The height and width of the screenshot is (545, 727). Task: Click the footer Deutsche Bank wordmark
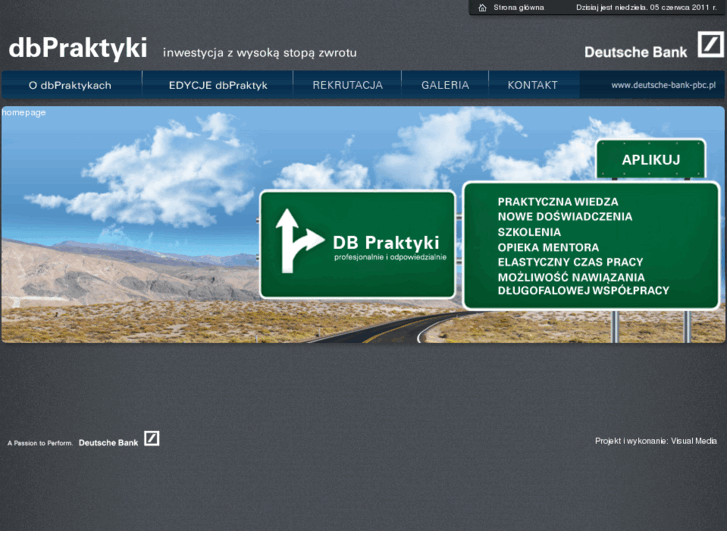click(x=108, y=443)
